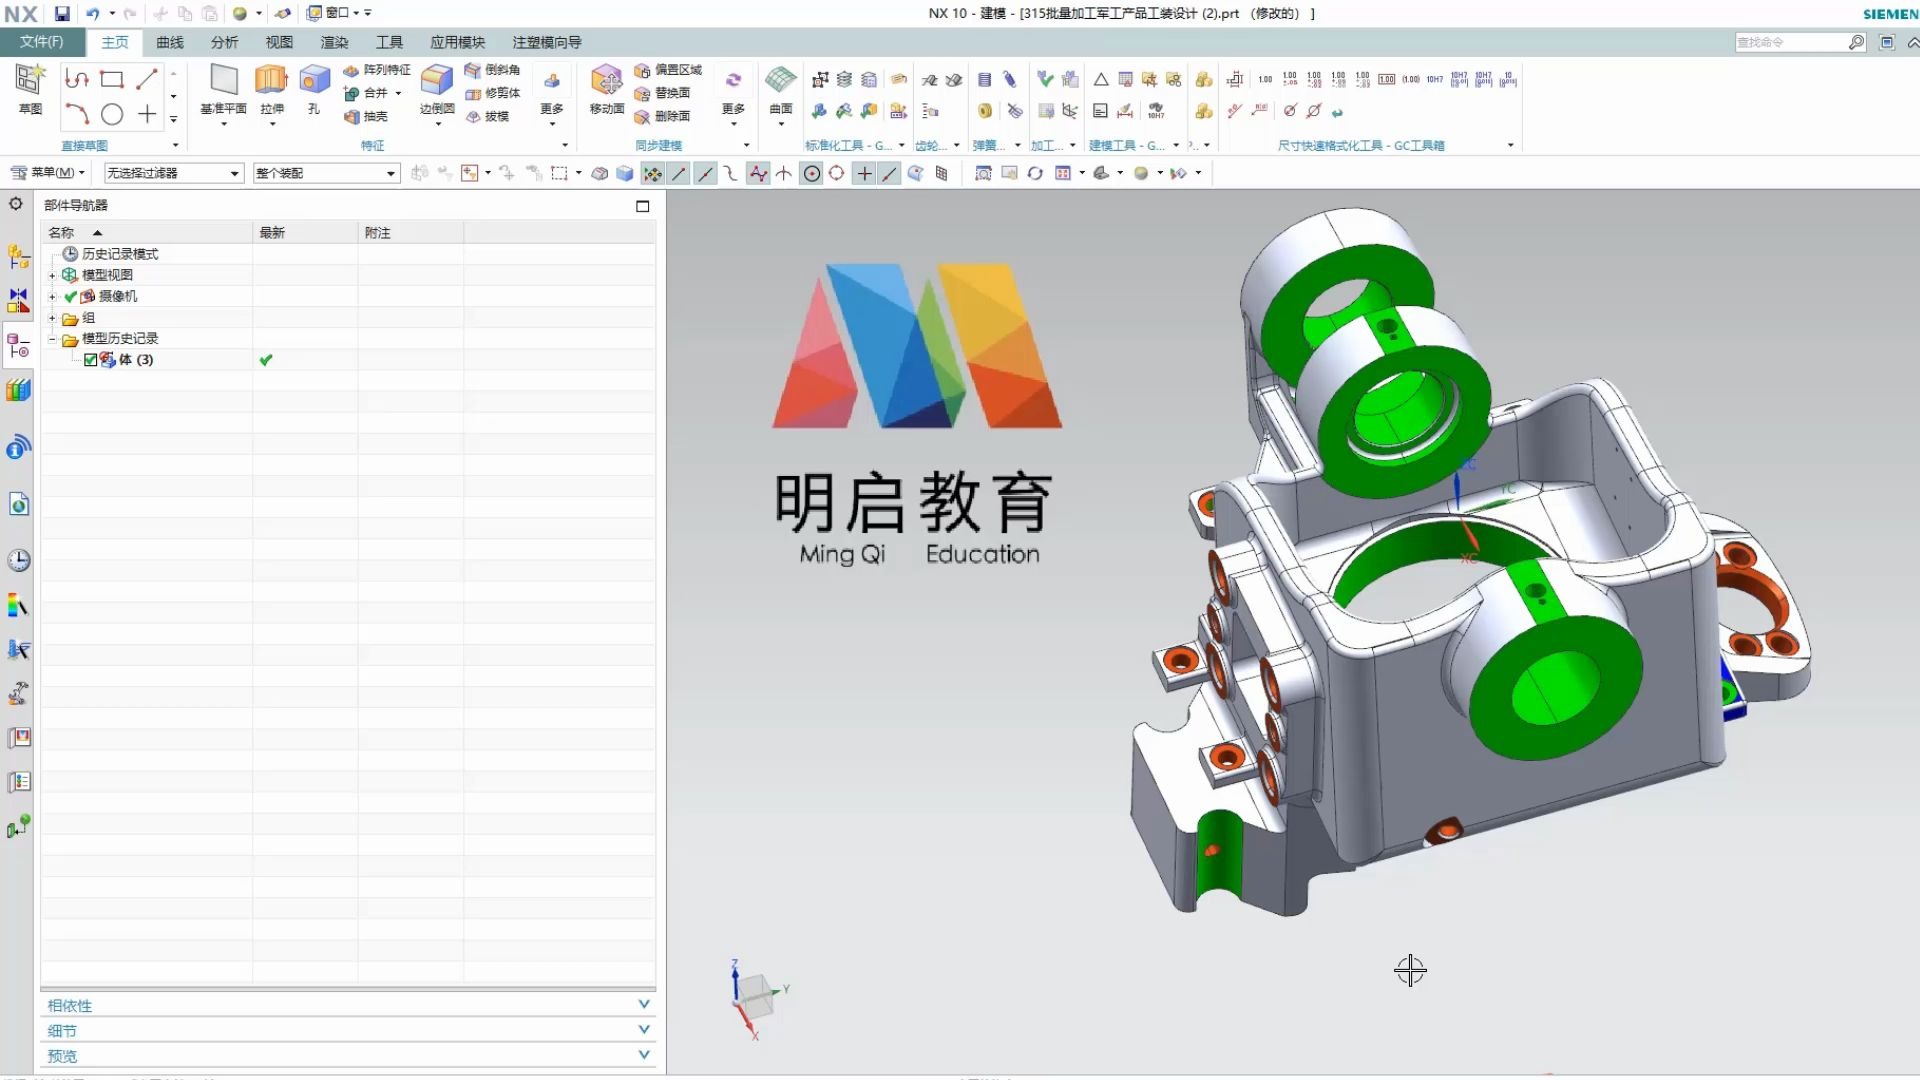The image size is (1920, 1080).
Task: Open the 分析 ribbon tab
Action: pos(224,42)
